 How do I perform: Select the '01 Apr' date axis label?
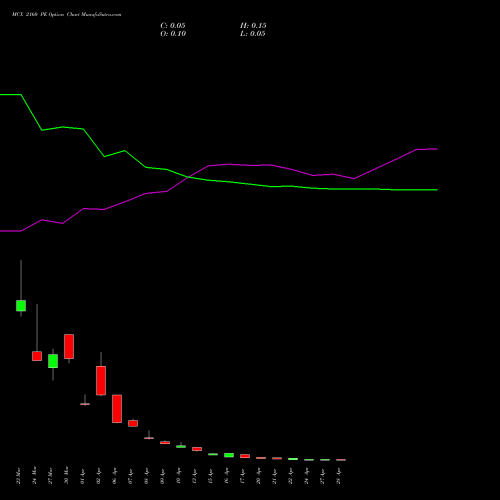point(82,476)
